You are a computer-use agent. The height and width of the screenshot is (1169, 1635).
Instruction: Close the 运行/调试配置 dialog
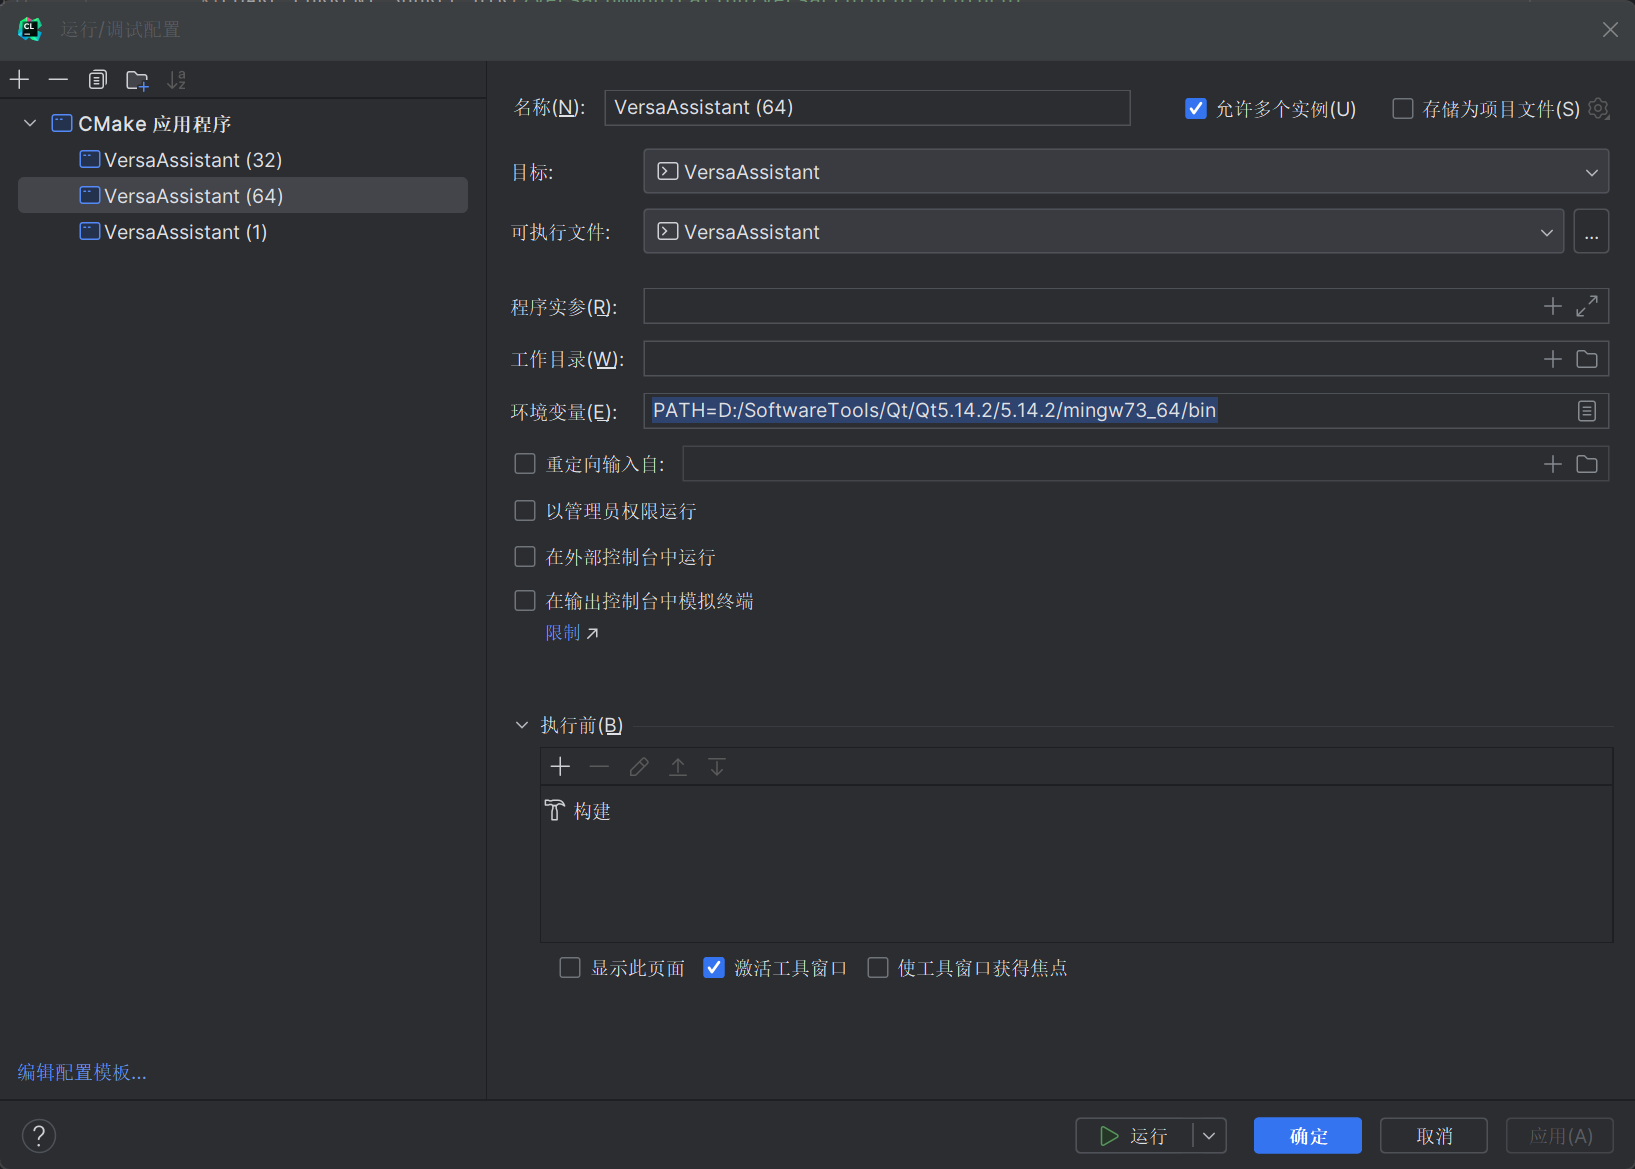click(x=1610, y=30)
